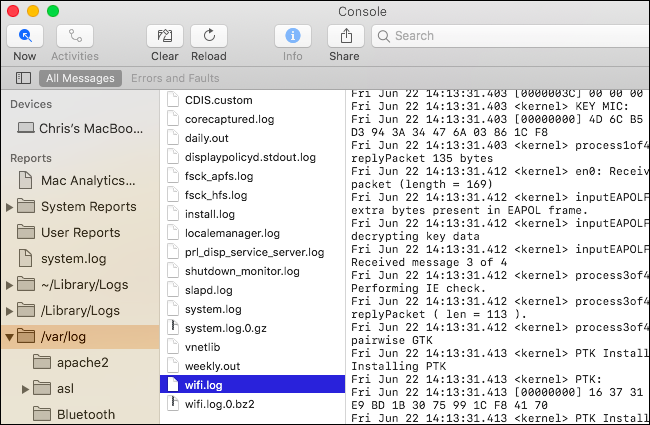
Task: Click the Now toolbar icon
Action: pyautogui.click(x=25, y=36)
